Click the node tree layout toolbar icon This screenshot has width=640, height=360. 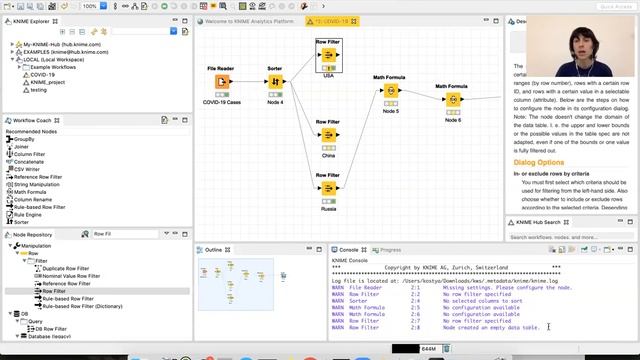point(135,6)
